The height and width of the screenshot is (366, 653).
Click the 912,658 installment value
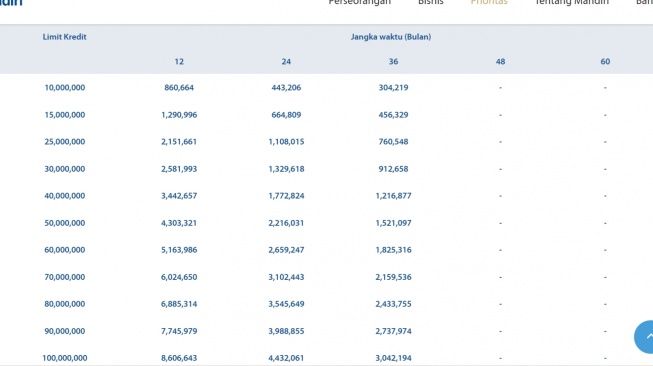394,169
